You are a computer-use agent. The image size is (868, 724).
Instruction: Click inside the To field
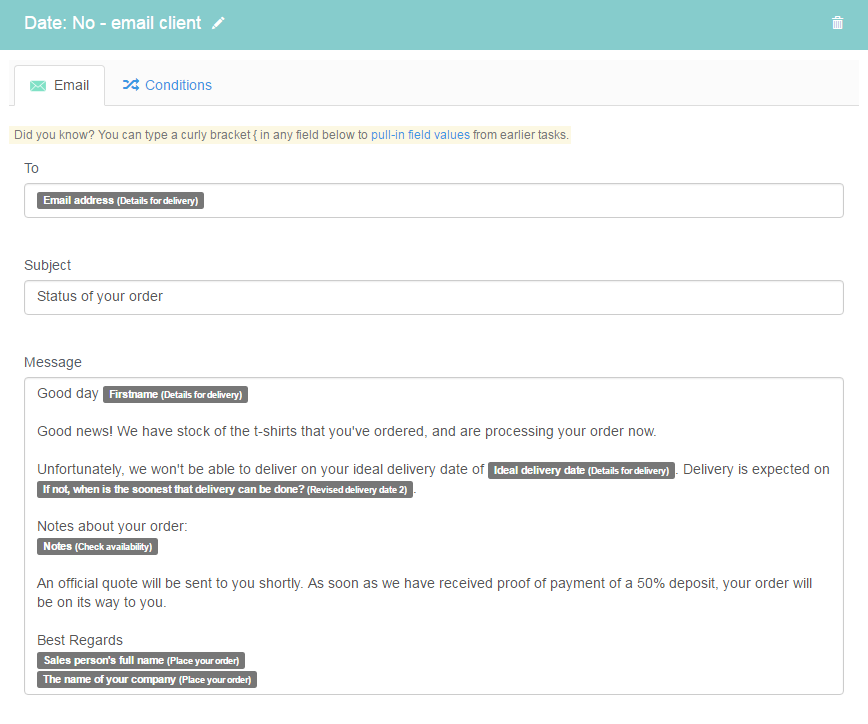click(x=433, y=200)
